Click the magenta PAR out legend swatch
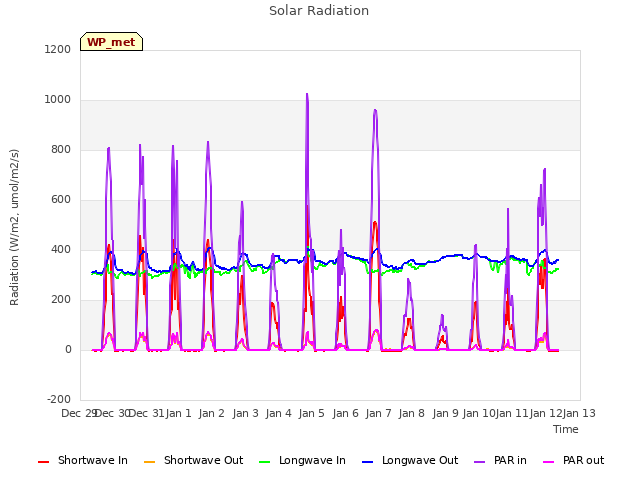The width and height of the screenshot is (640, 480). [549, 462]
